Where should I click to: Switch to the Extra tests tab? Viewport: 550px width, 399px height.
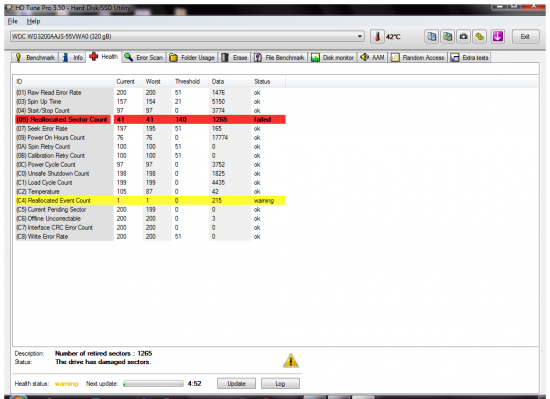pyautogui.click(x=469, y=58)
